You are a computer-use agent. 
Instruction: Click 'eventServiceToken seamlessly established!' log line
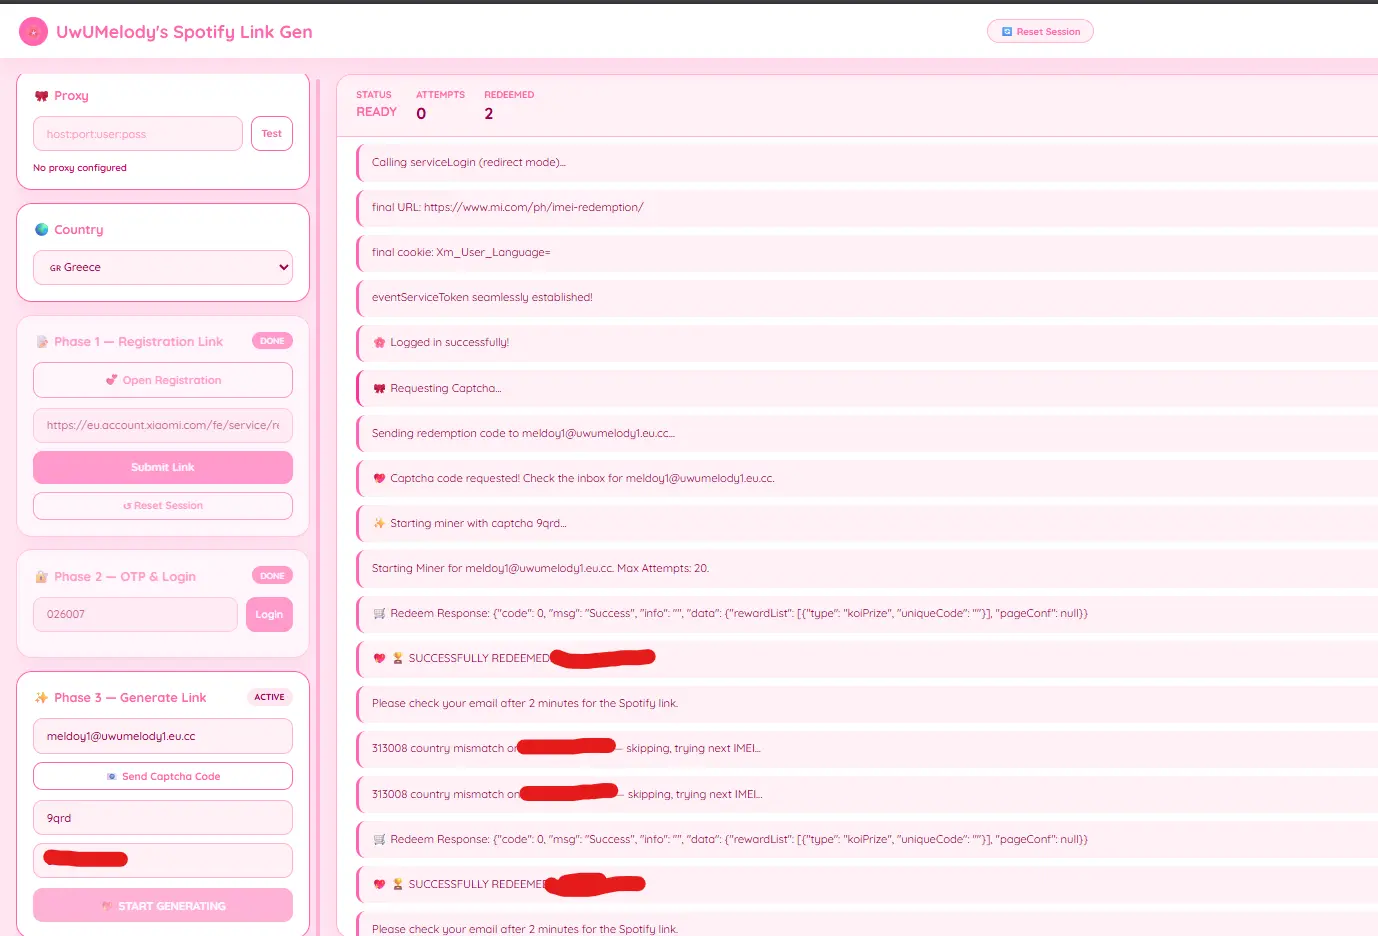(867, 297)
